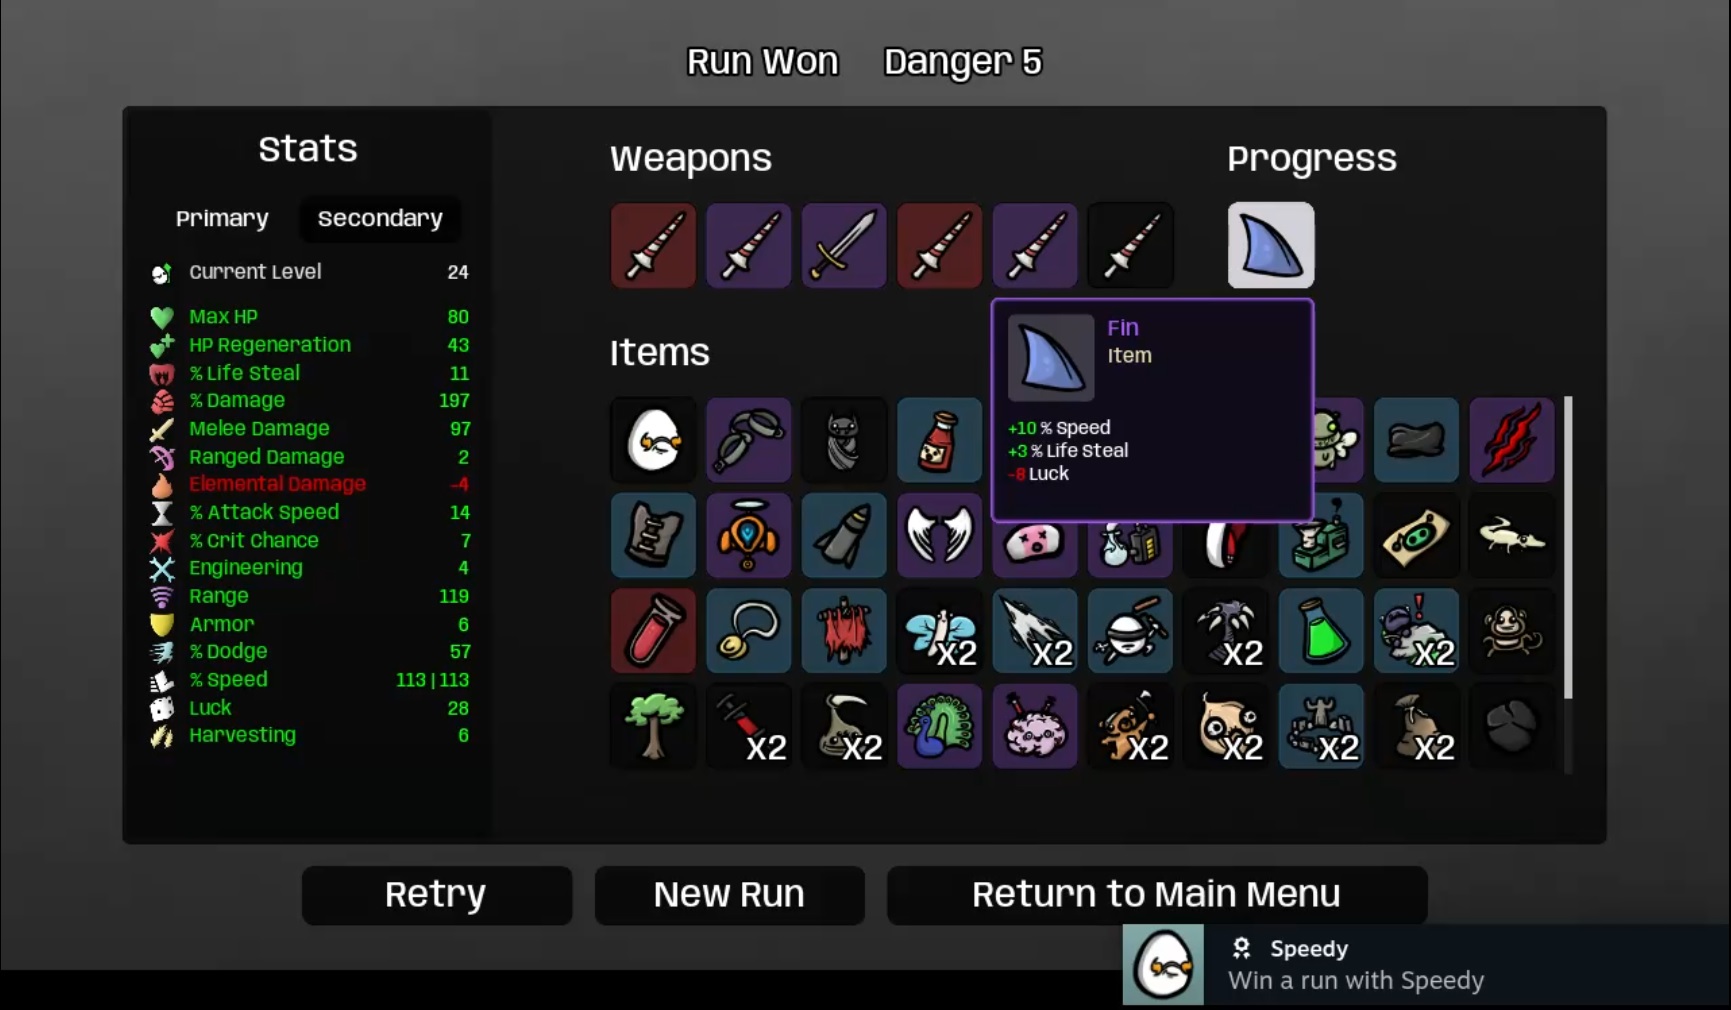Select the banknote money item

point(1417,535)
